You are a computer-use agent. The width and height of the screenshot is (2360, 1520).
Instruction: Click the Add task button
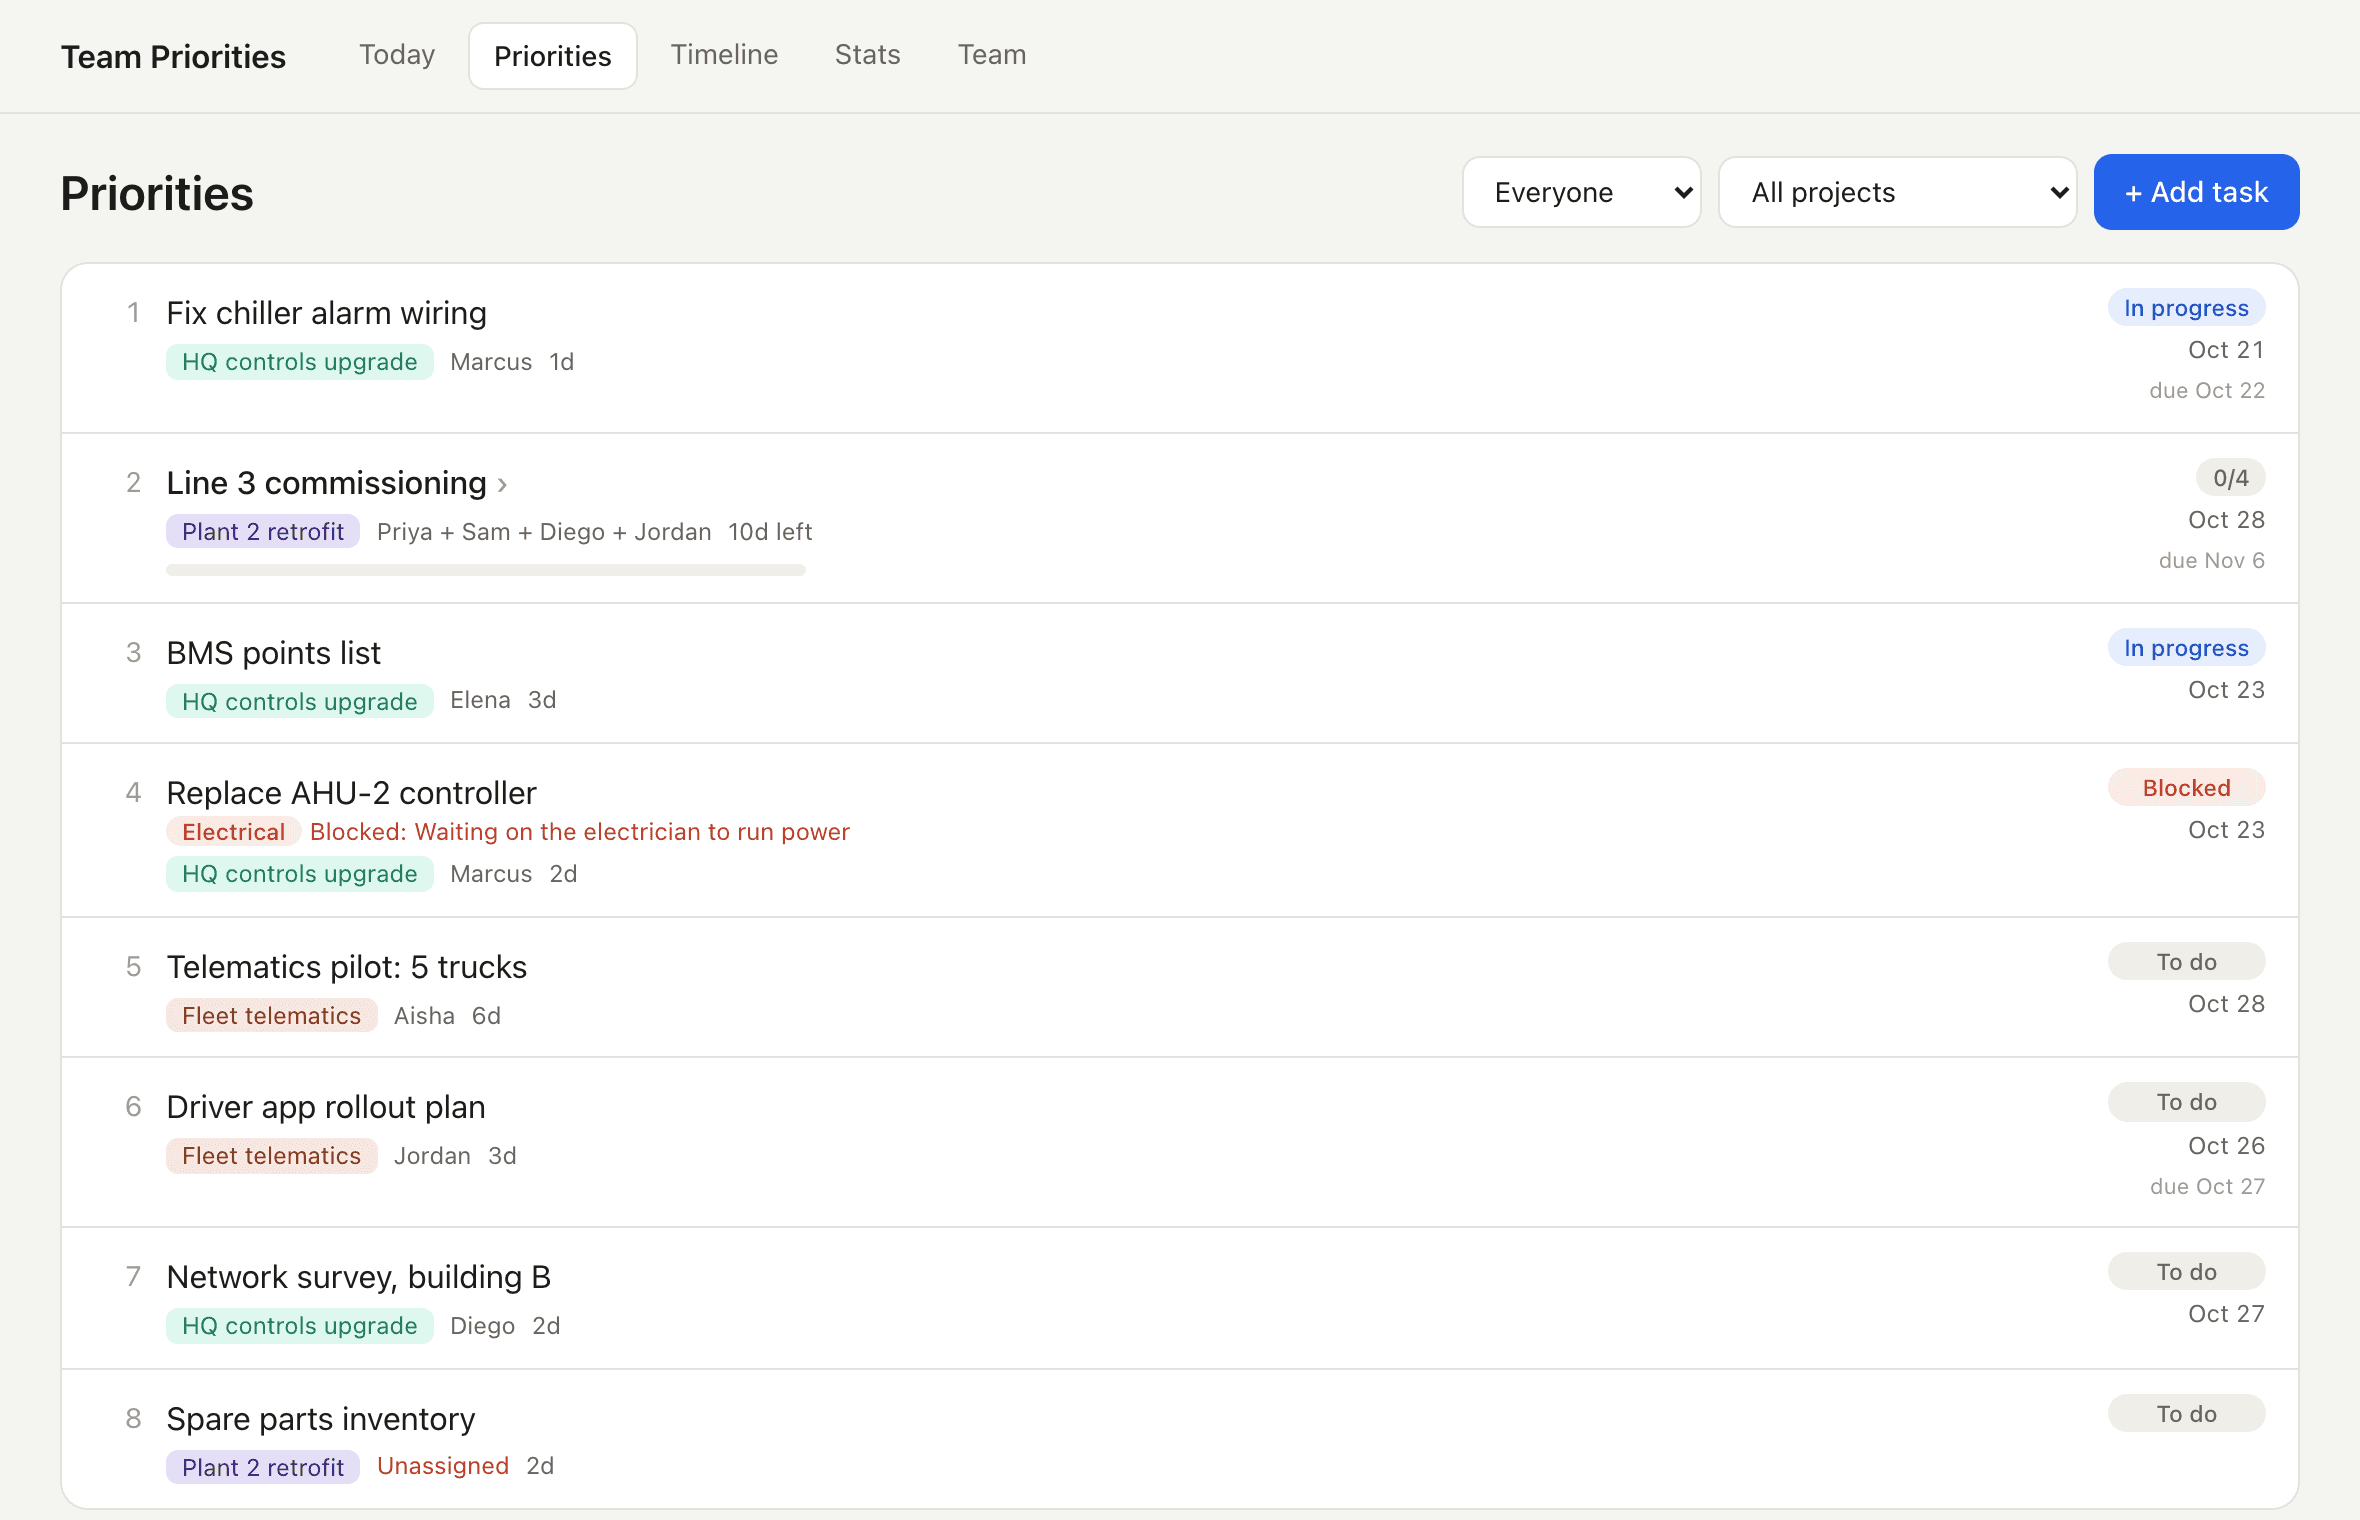click(x=2196, y=192)
